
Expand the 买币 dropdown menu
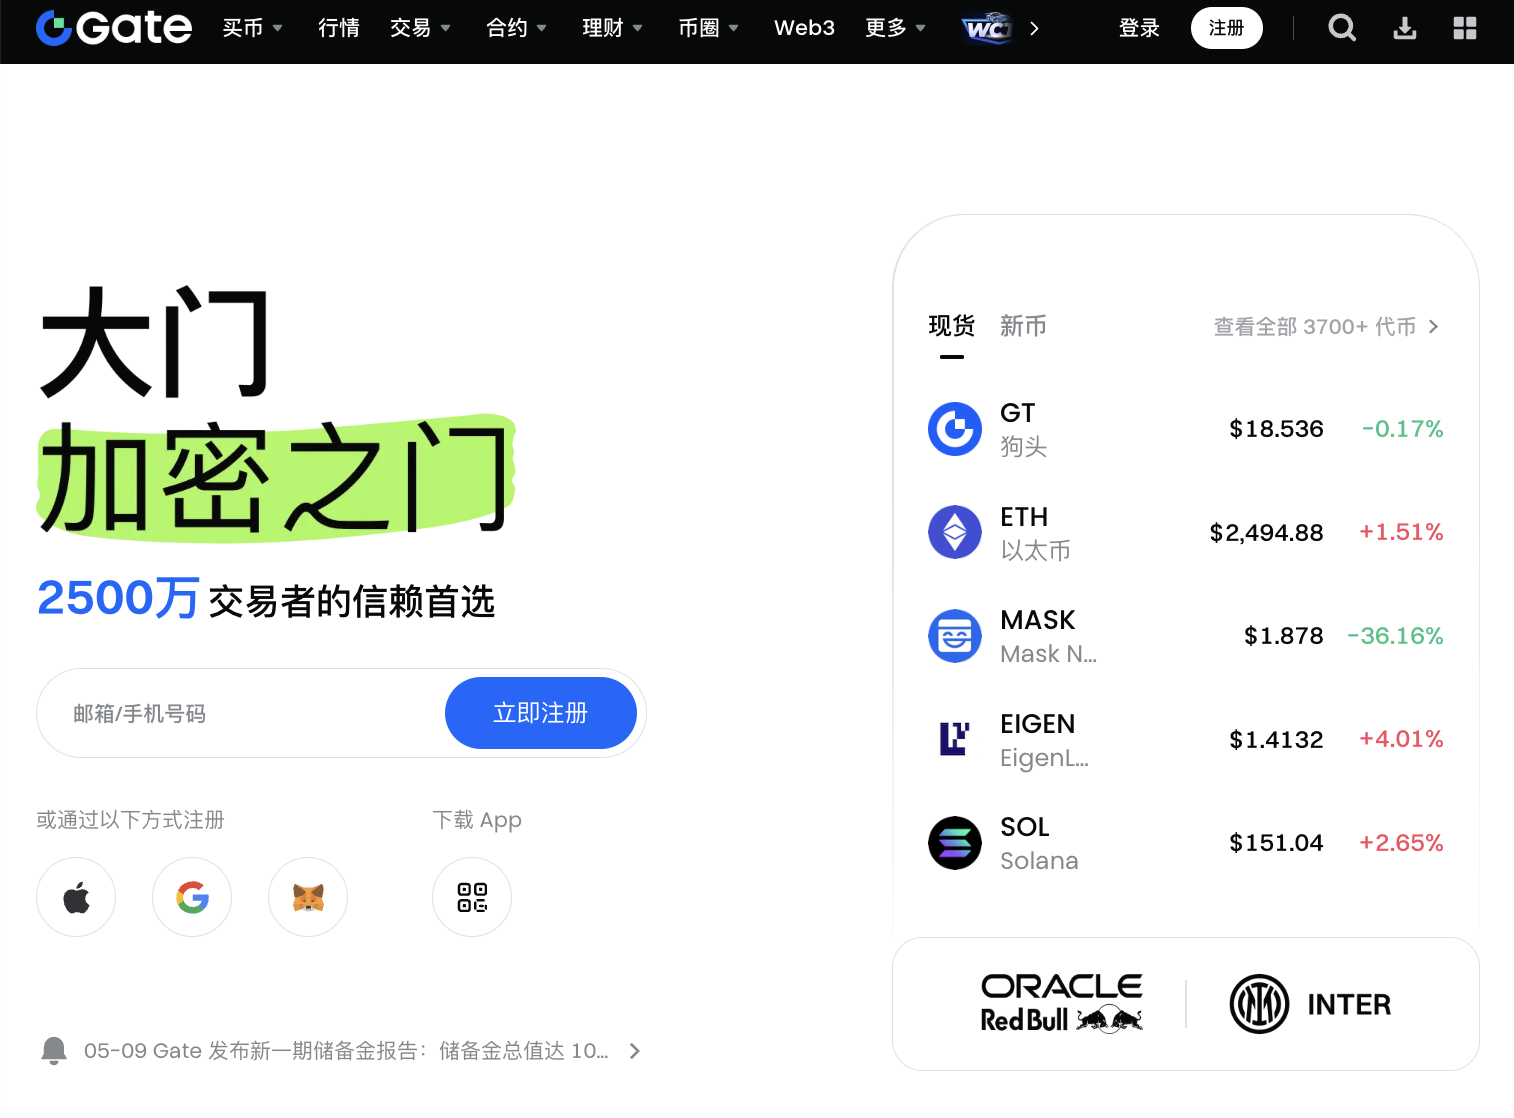coord(253,28)
